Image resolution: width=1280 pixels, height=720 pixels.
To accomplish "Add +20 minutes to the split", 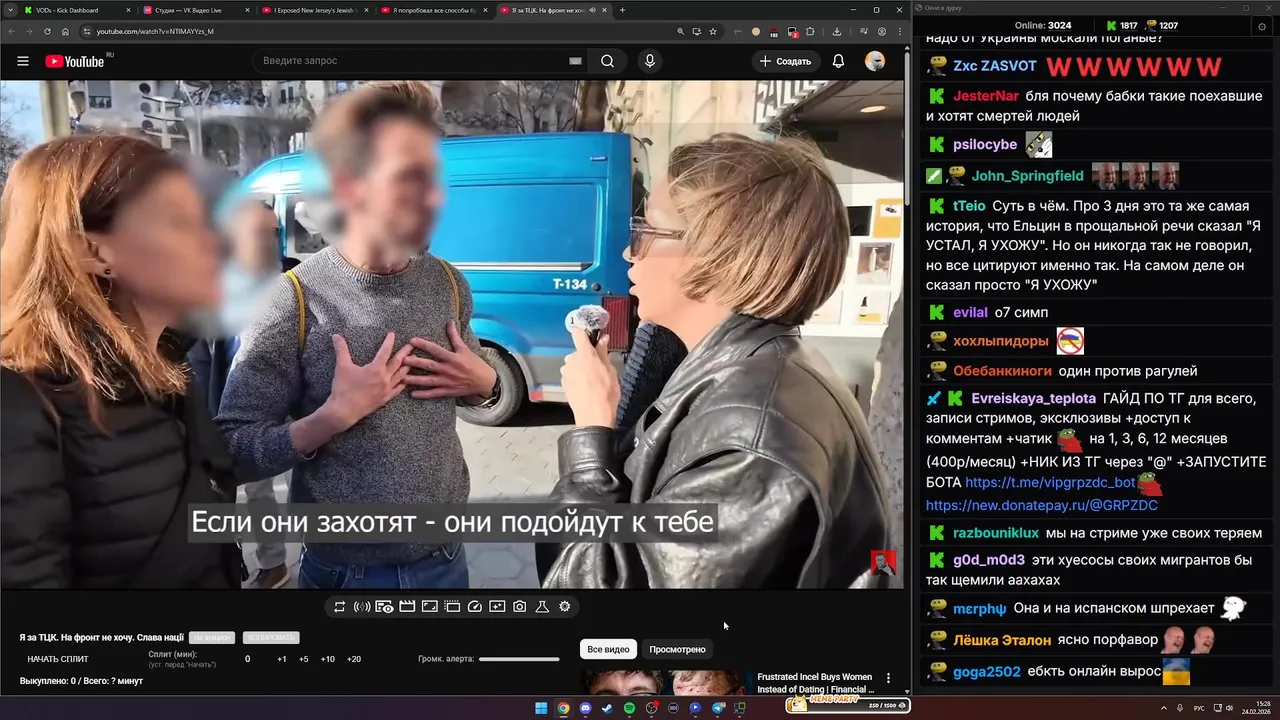I will click(354, 659).
